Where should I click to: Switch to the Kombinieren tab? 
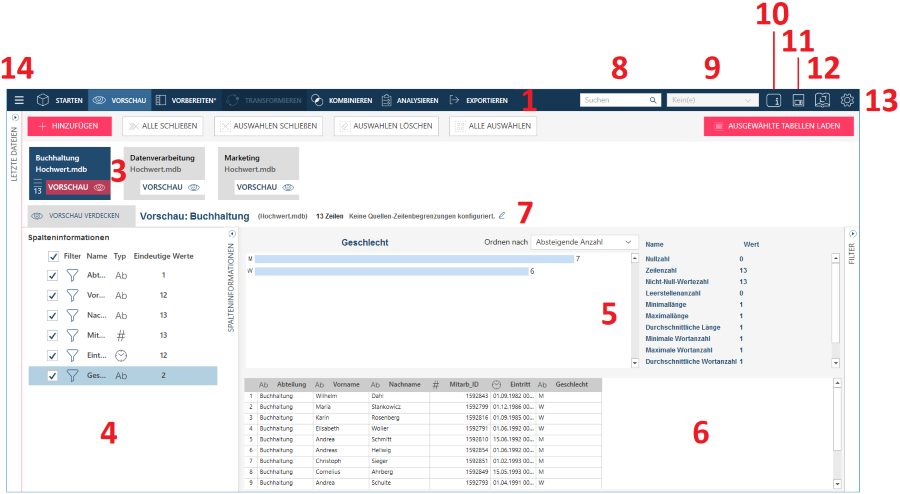(x=341, y=100)
